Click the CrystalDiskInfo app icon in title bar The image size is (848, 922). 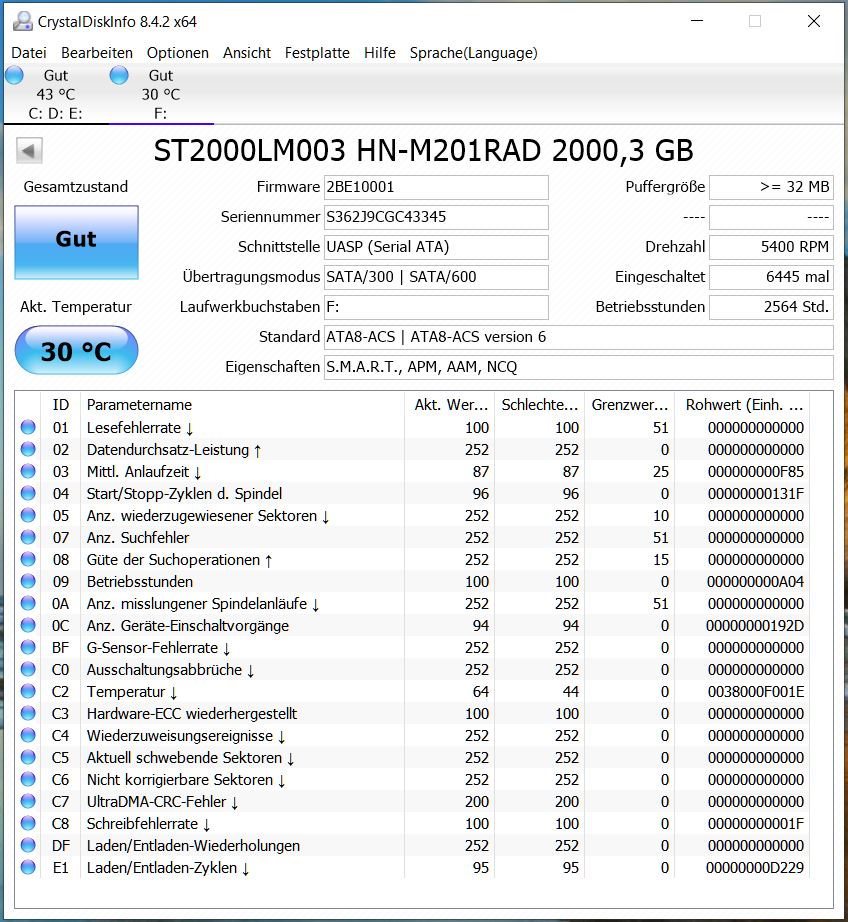pyautogui.click(x=22, y=22)
